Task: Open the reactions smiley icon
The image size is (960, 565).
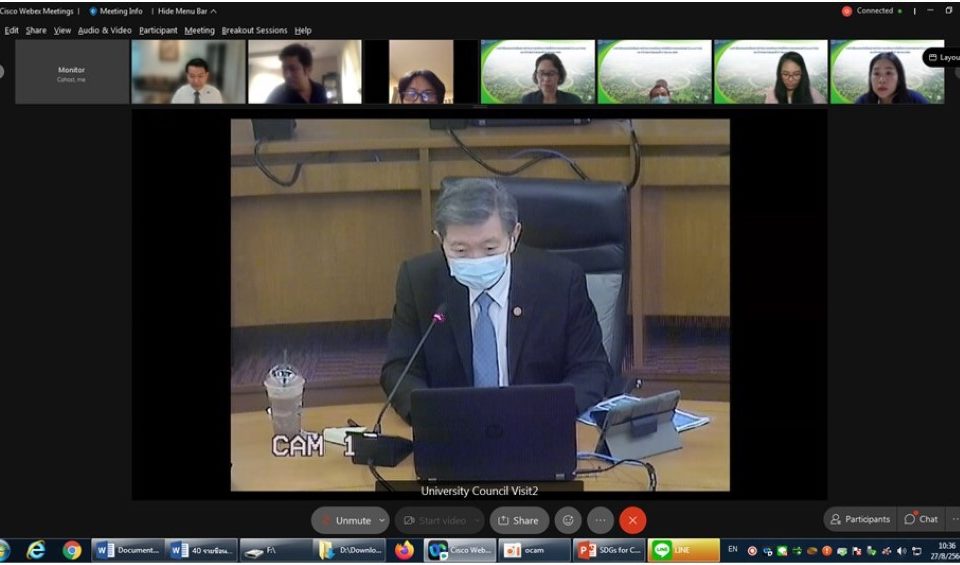Action: [568, 520]
